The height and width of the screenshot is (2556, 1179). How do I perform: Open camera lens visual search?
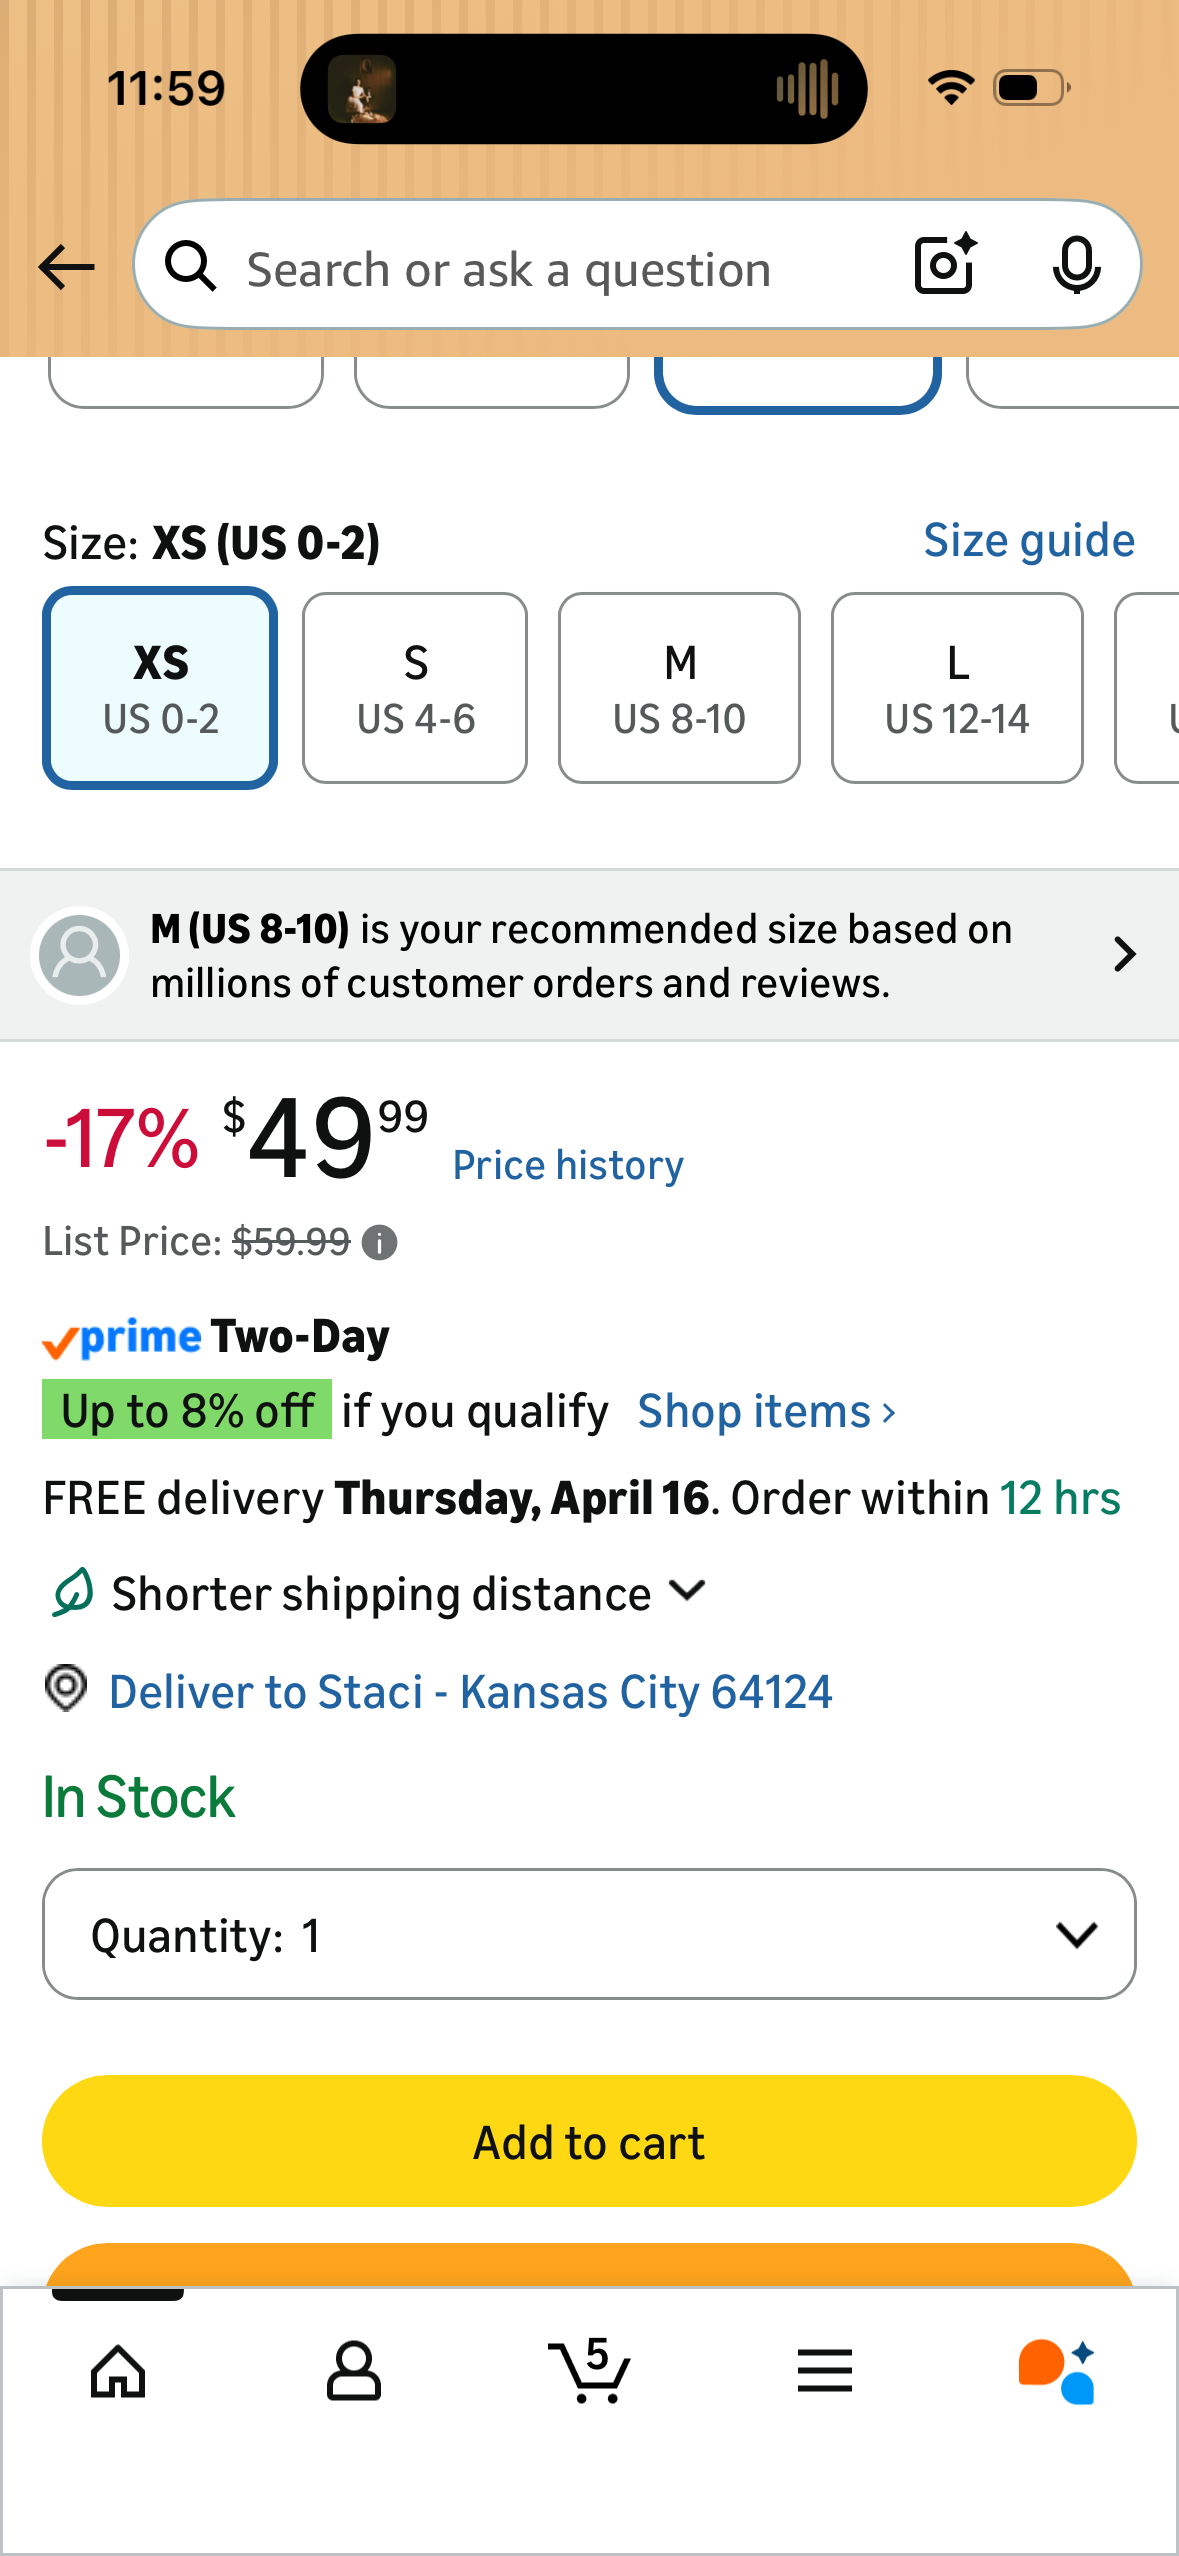coord(945,265)
